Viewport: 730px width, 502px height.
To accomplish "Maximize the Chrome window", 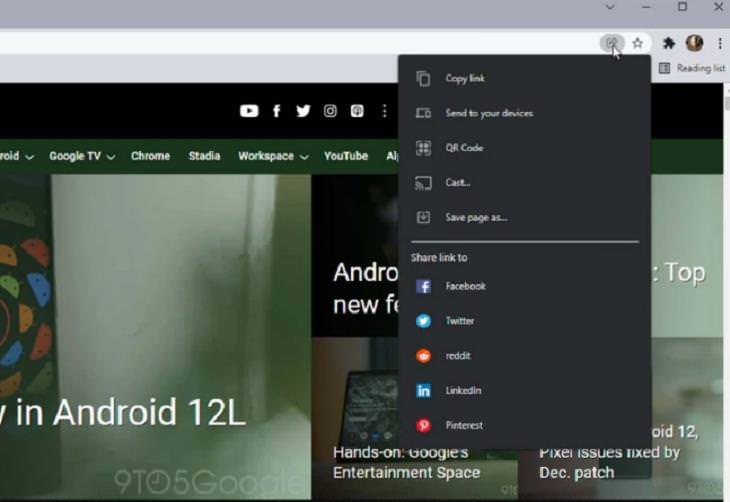I will (x=682, y=7).
